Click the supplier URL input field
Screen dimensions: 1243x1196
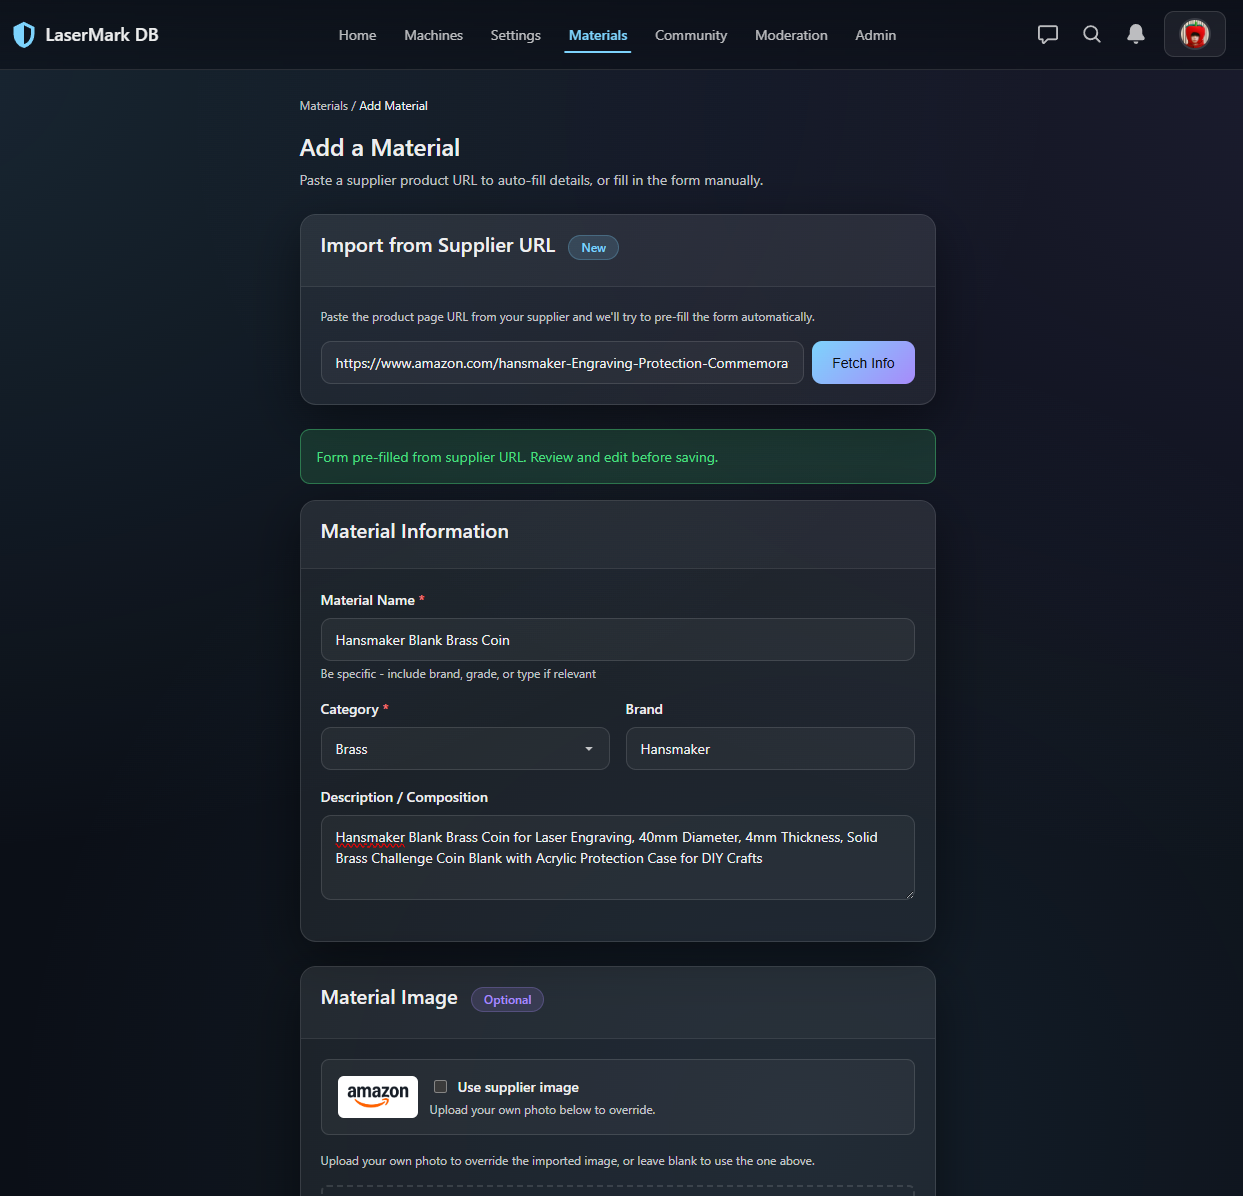coord(562,362)
